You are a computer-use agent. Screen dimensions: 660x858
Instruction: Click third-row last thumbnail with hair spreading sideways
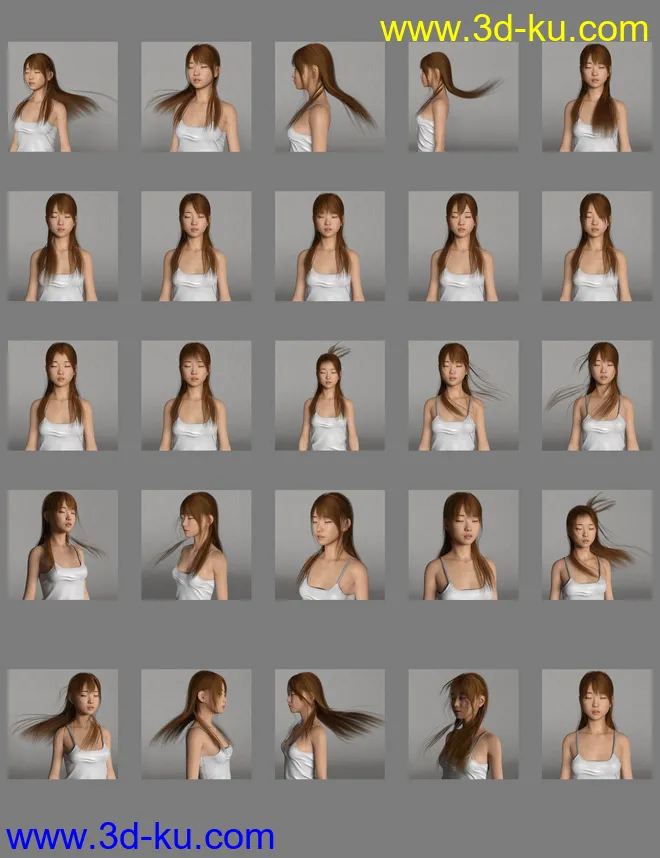[x=597, y=396]
